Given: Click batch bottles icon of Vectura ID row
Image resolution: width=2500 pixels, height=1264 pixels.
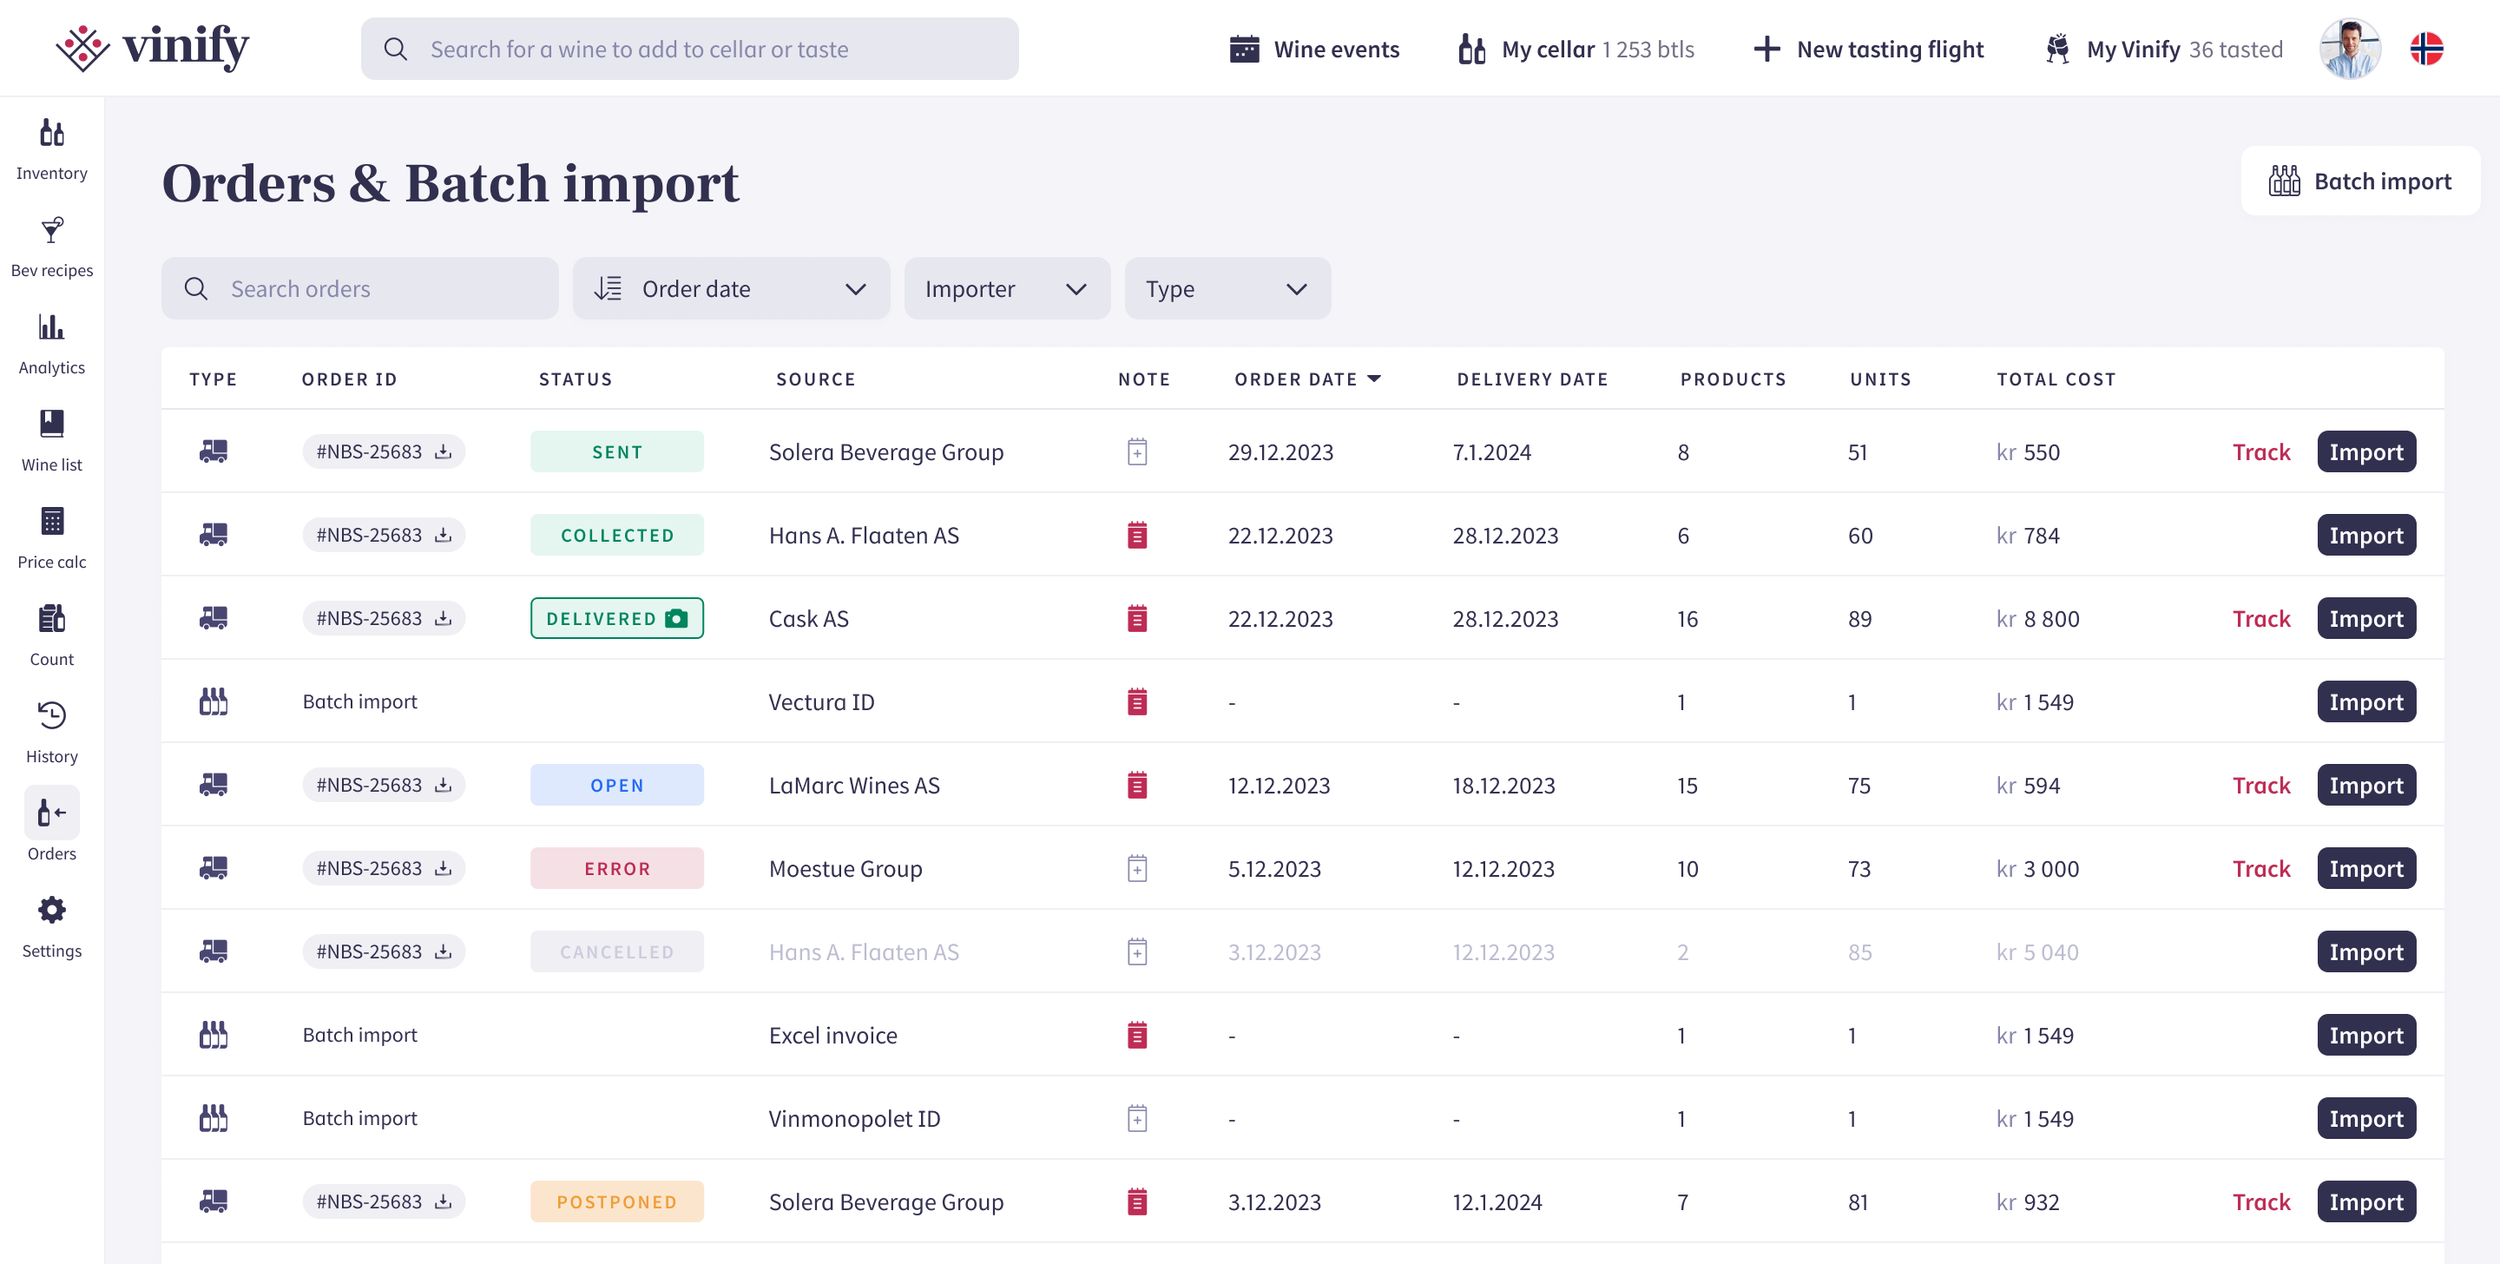Looking at the screenshot, I should [213, 702].
